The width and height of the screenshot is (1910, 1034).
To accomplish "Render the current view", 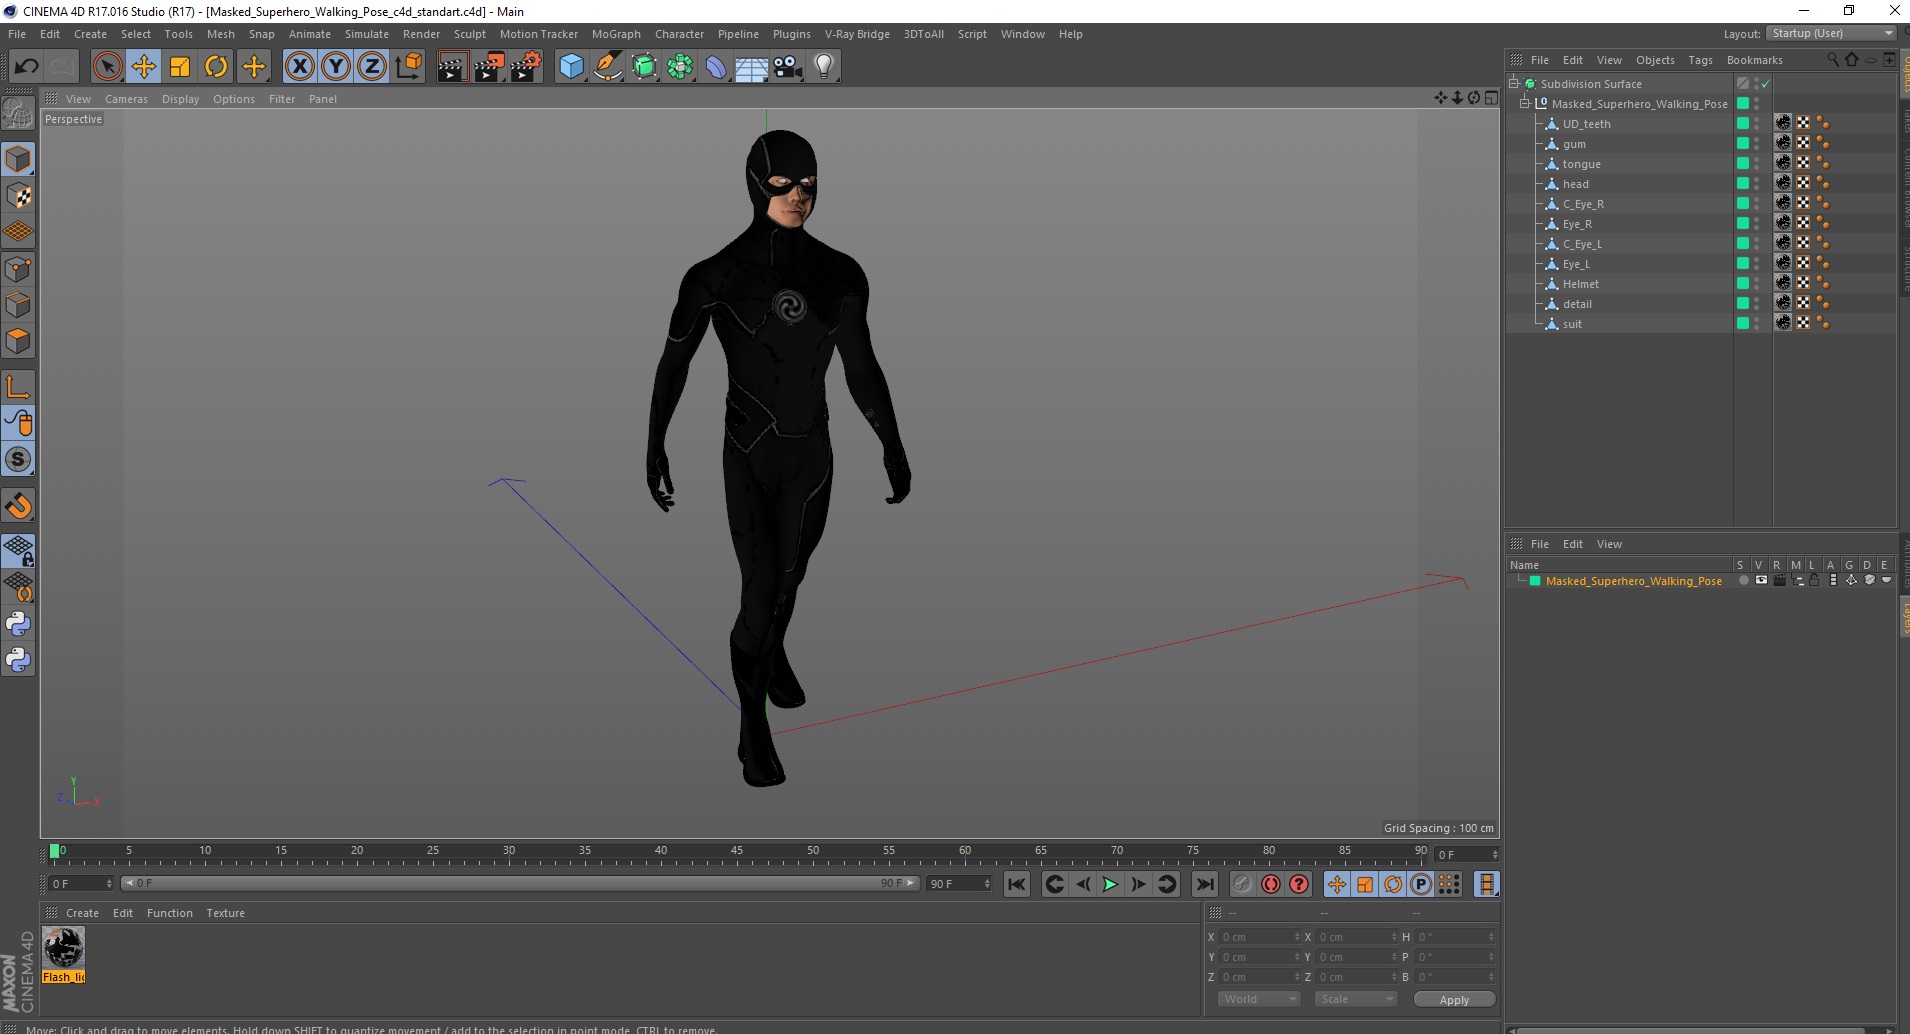I will [x=452, y=67].
